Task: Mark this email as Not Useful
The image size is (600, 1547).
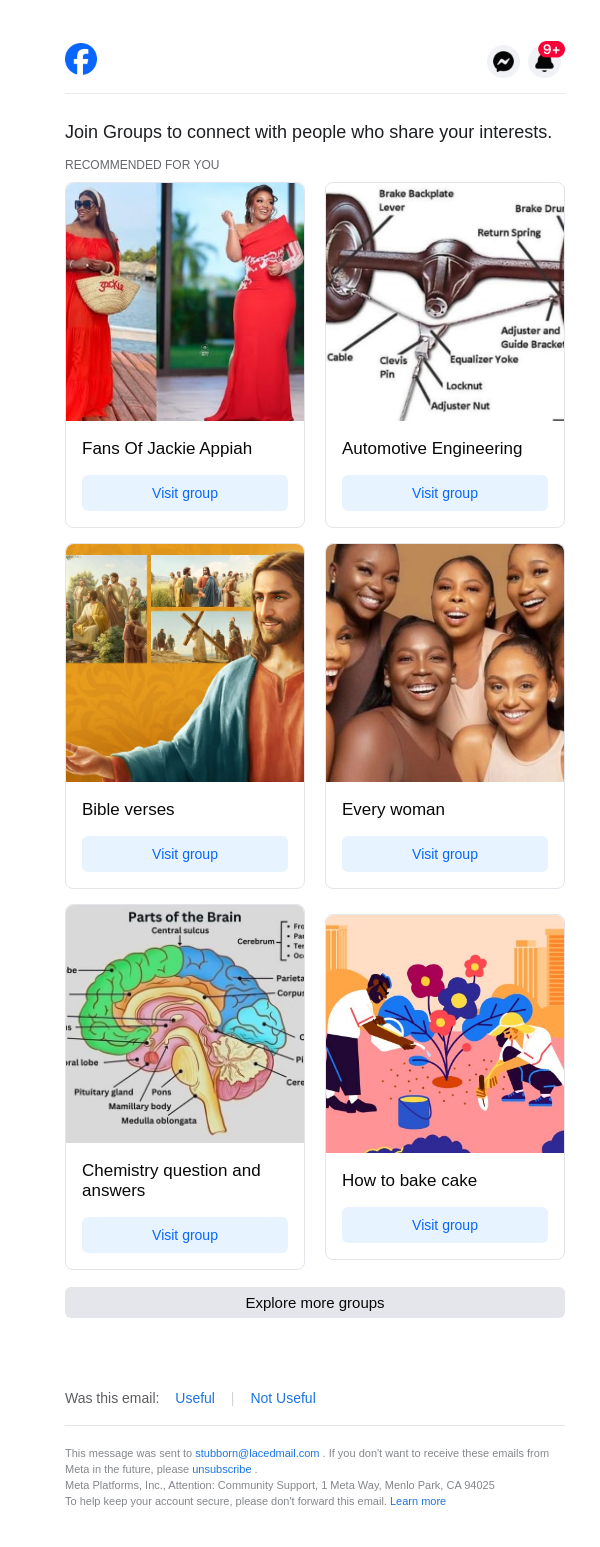Action: (x=283, y=1398)
